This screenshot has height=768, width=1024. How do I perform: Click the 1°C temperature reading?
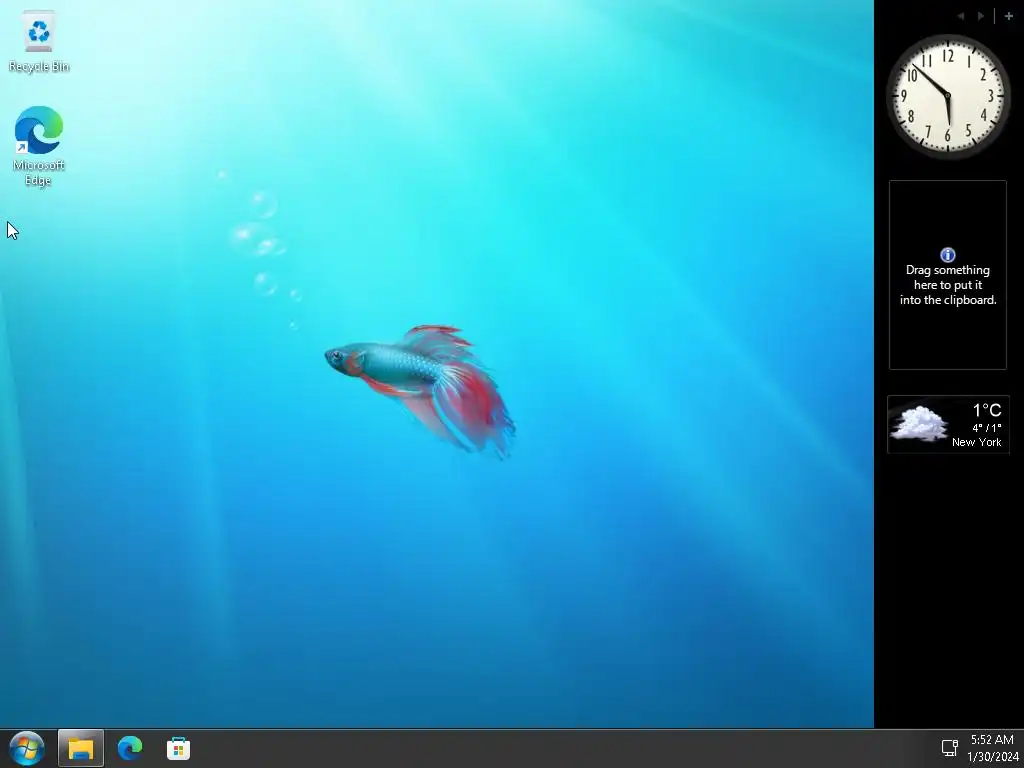[987, 410]
